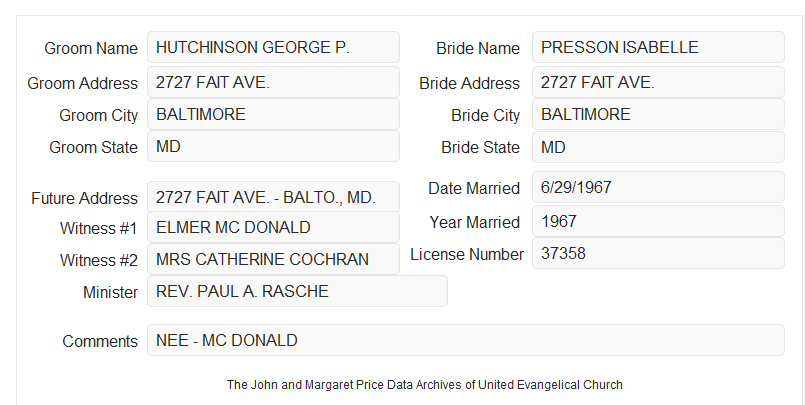
Task: Click the Groom Name field
Action: coord(273,47)
